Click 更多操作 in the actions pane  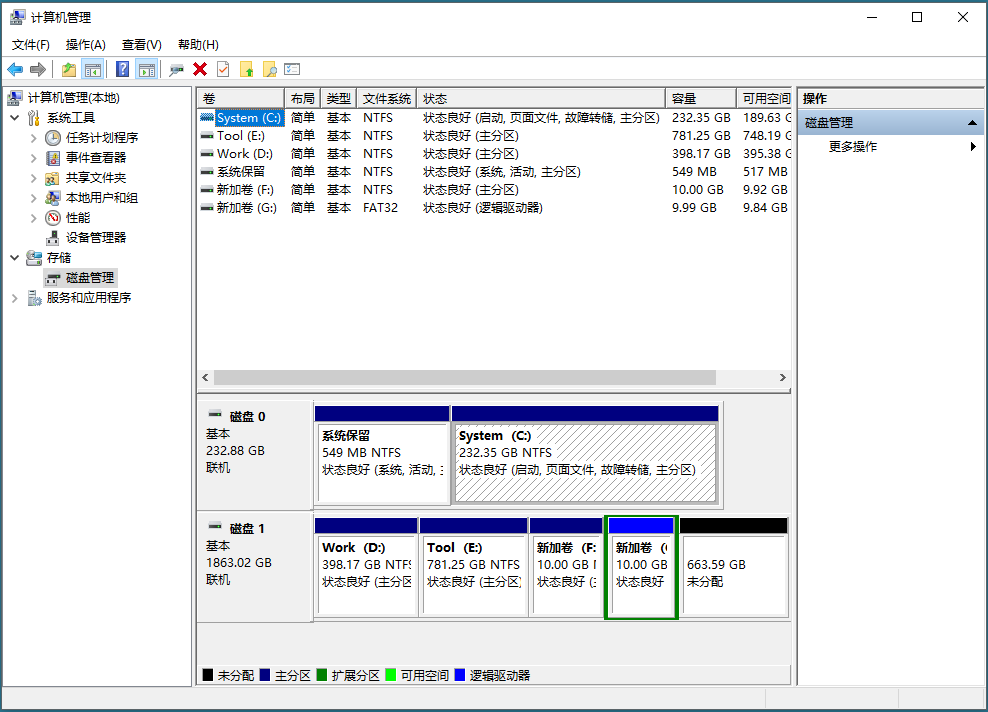point(853,146)
